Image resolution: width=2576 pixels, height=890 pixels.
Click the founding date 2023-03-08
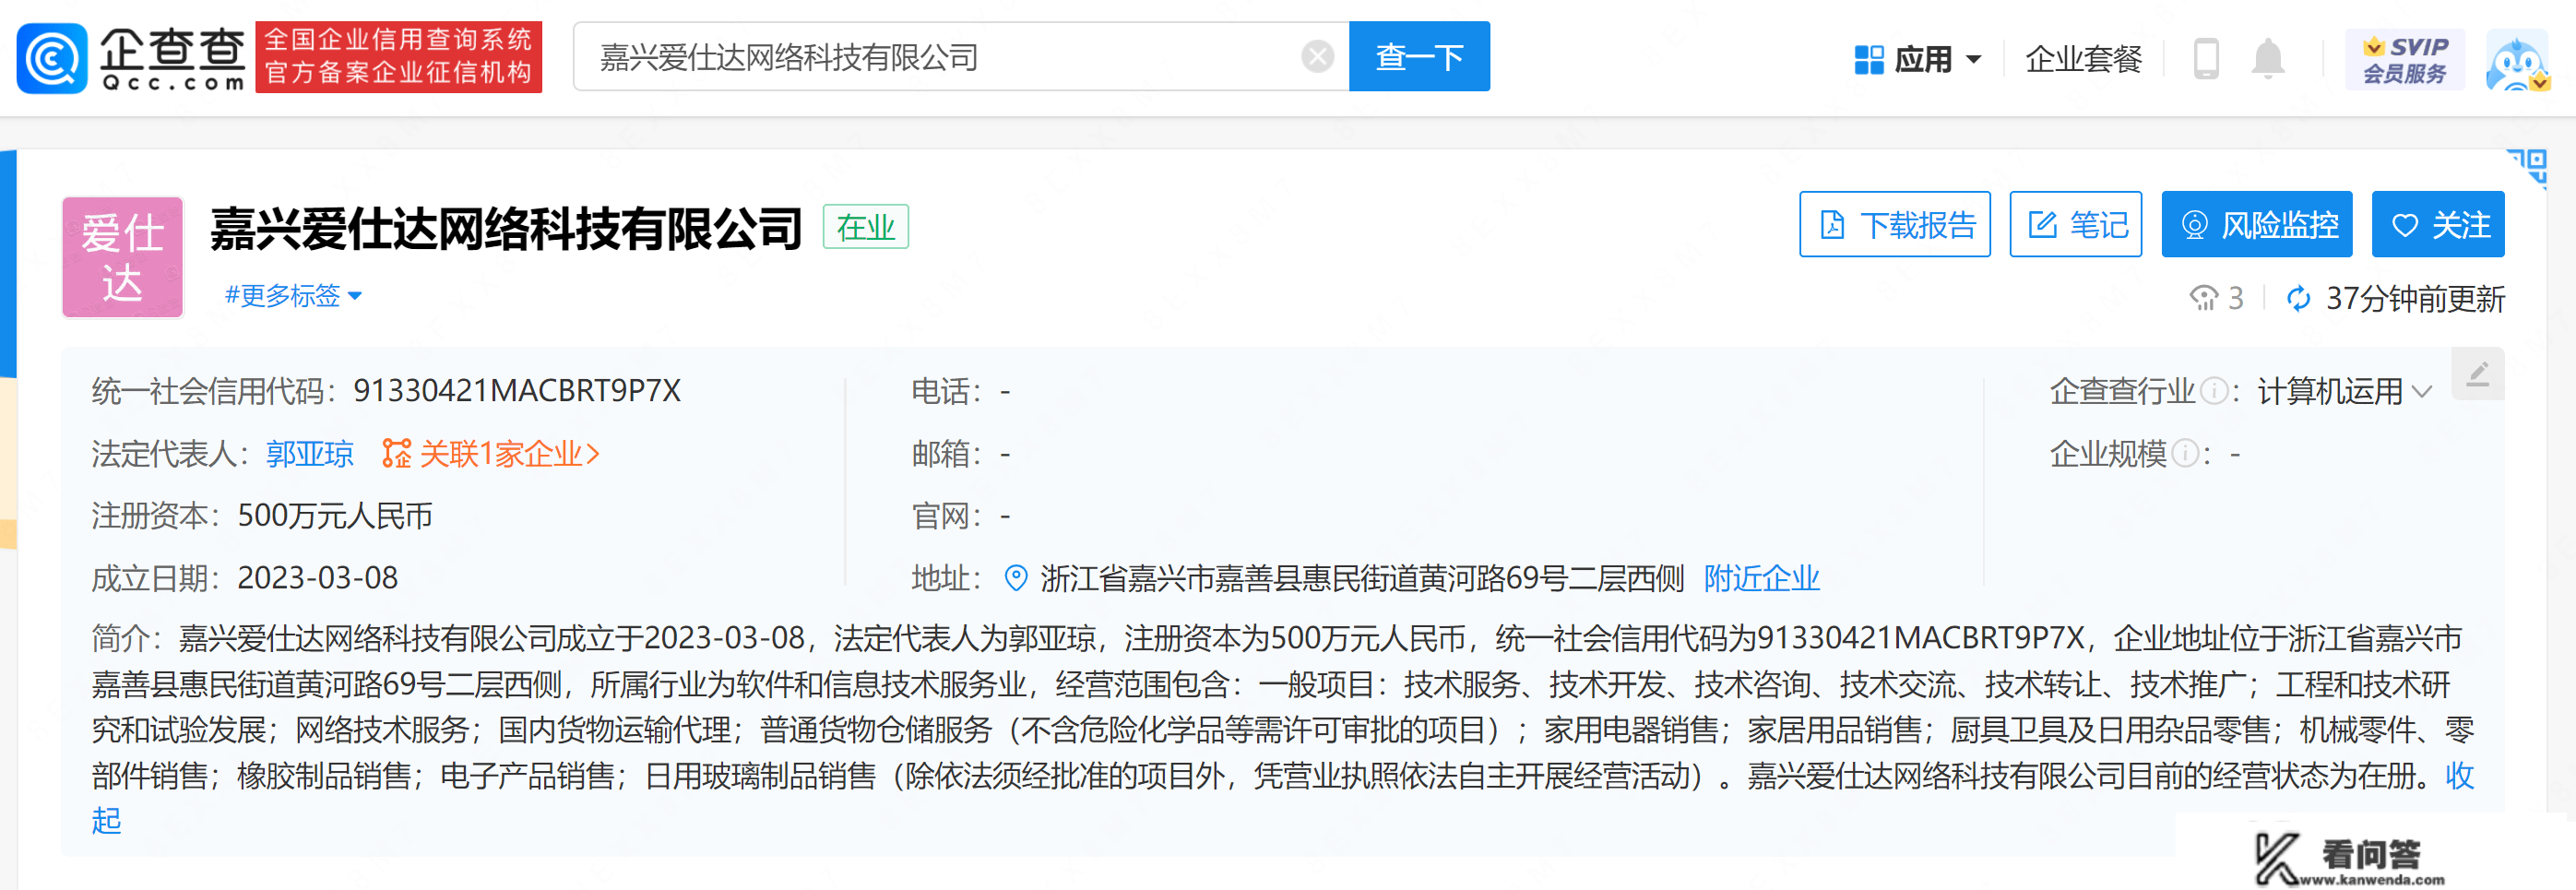(317, 578)
